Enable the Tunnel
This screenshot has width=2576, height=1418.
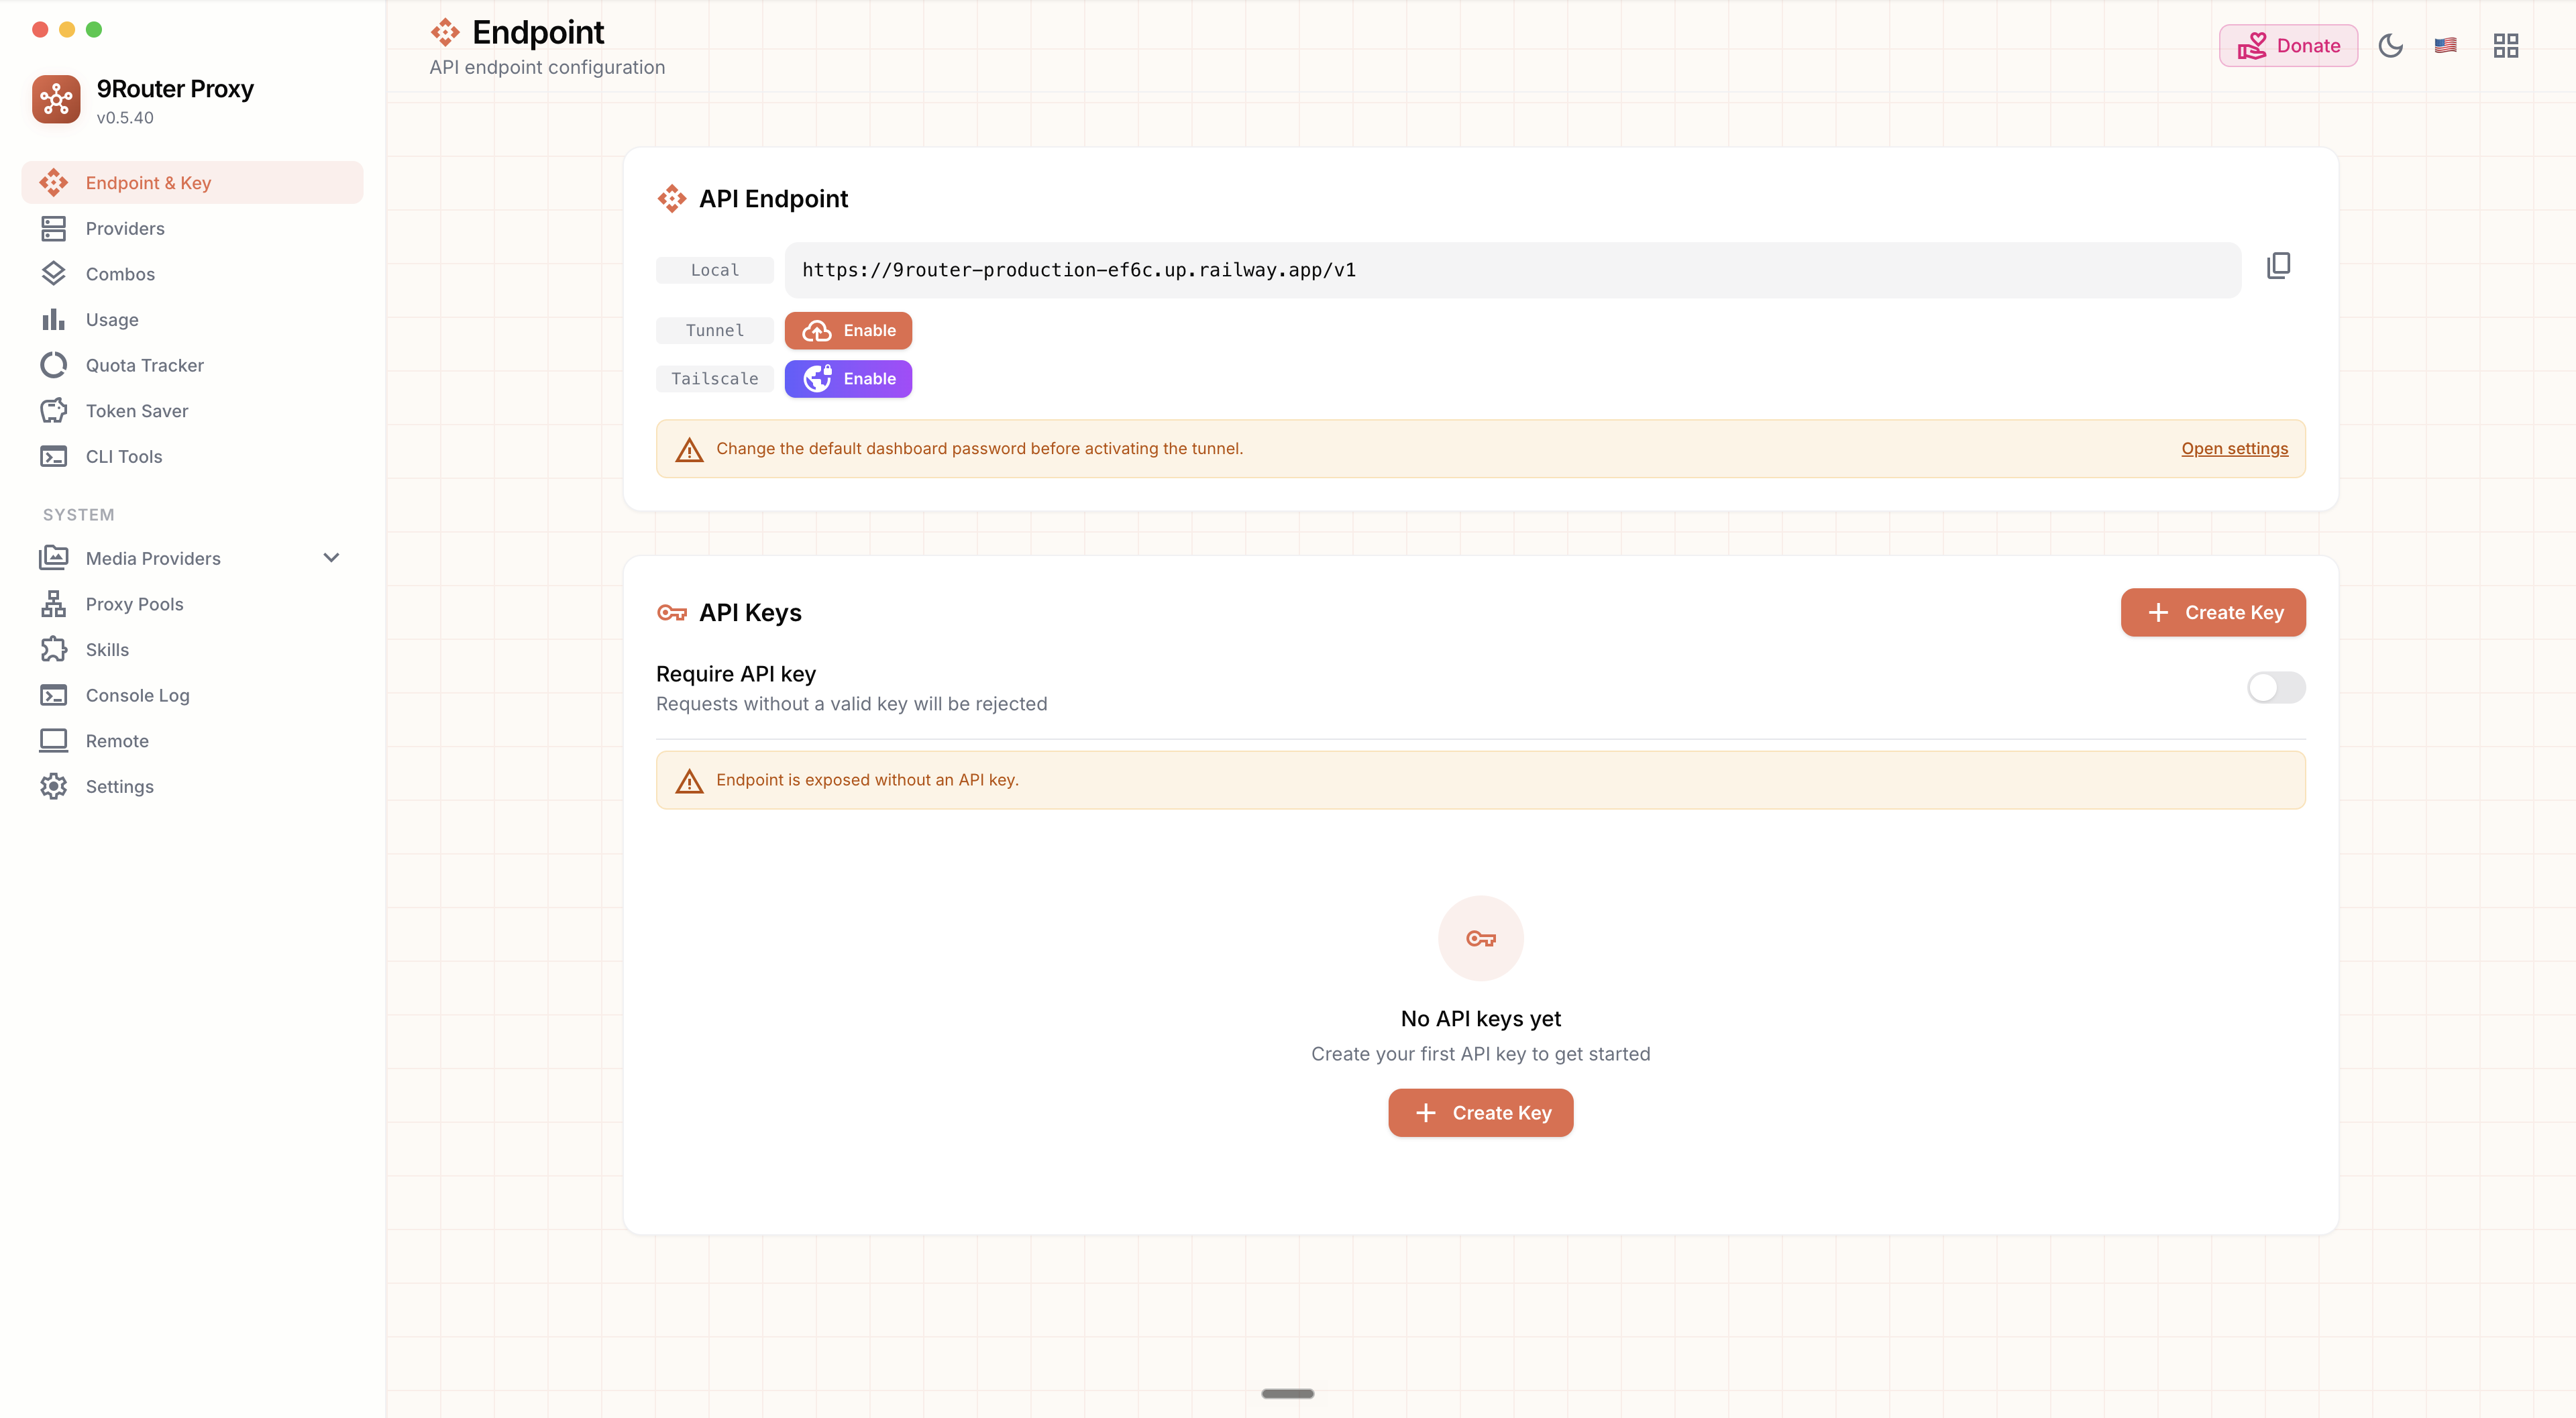tap(848, 331)
